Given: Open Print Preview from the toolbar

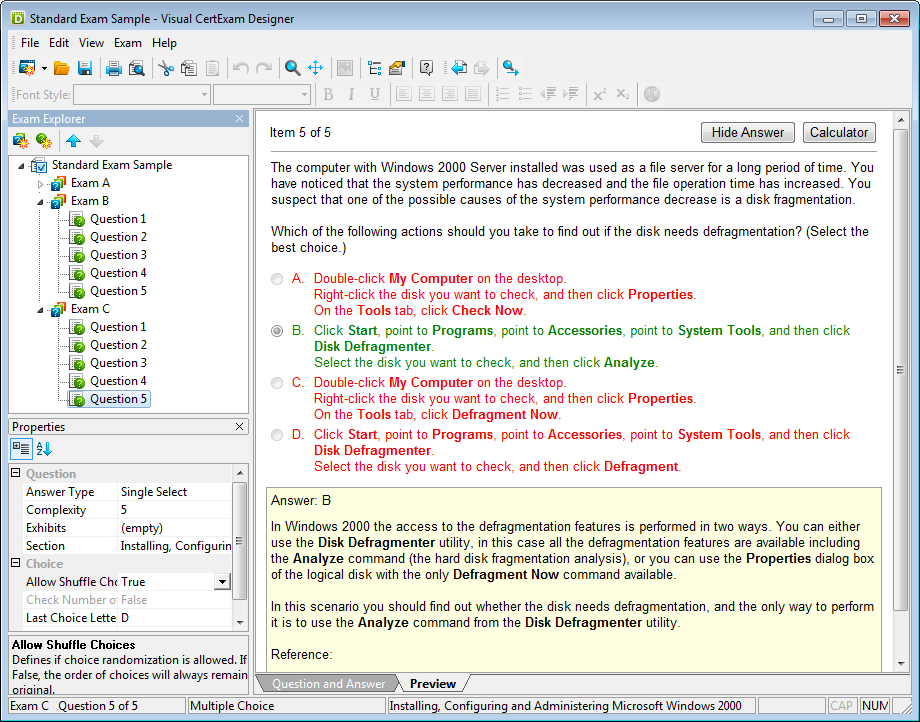Looking at the screenshot, I should click(136, 68).
